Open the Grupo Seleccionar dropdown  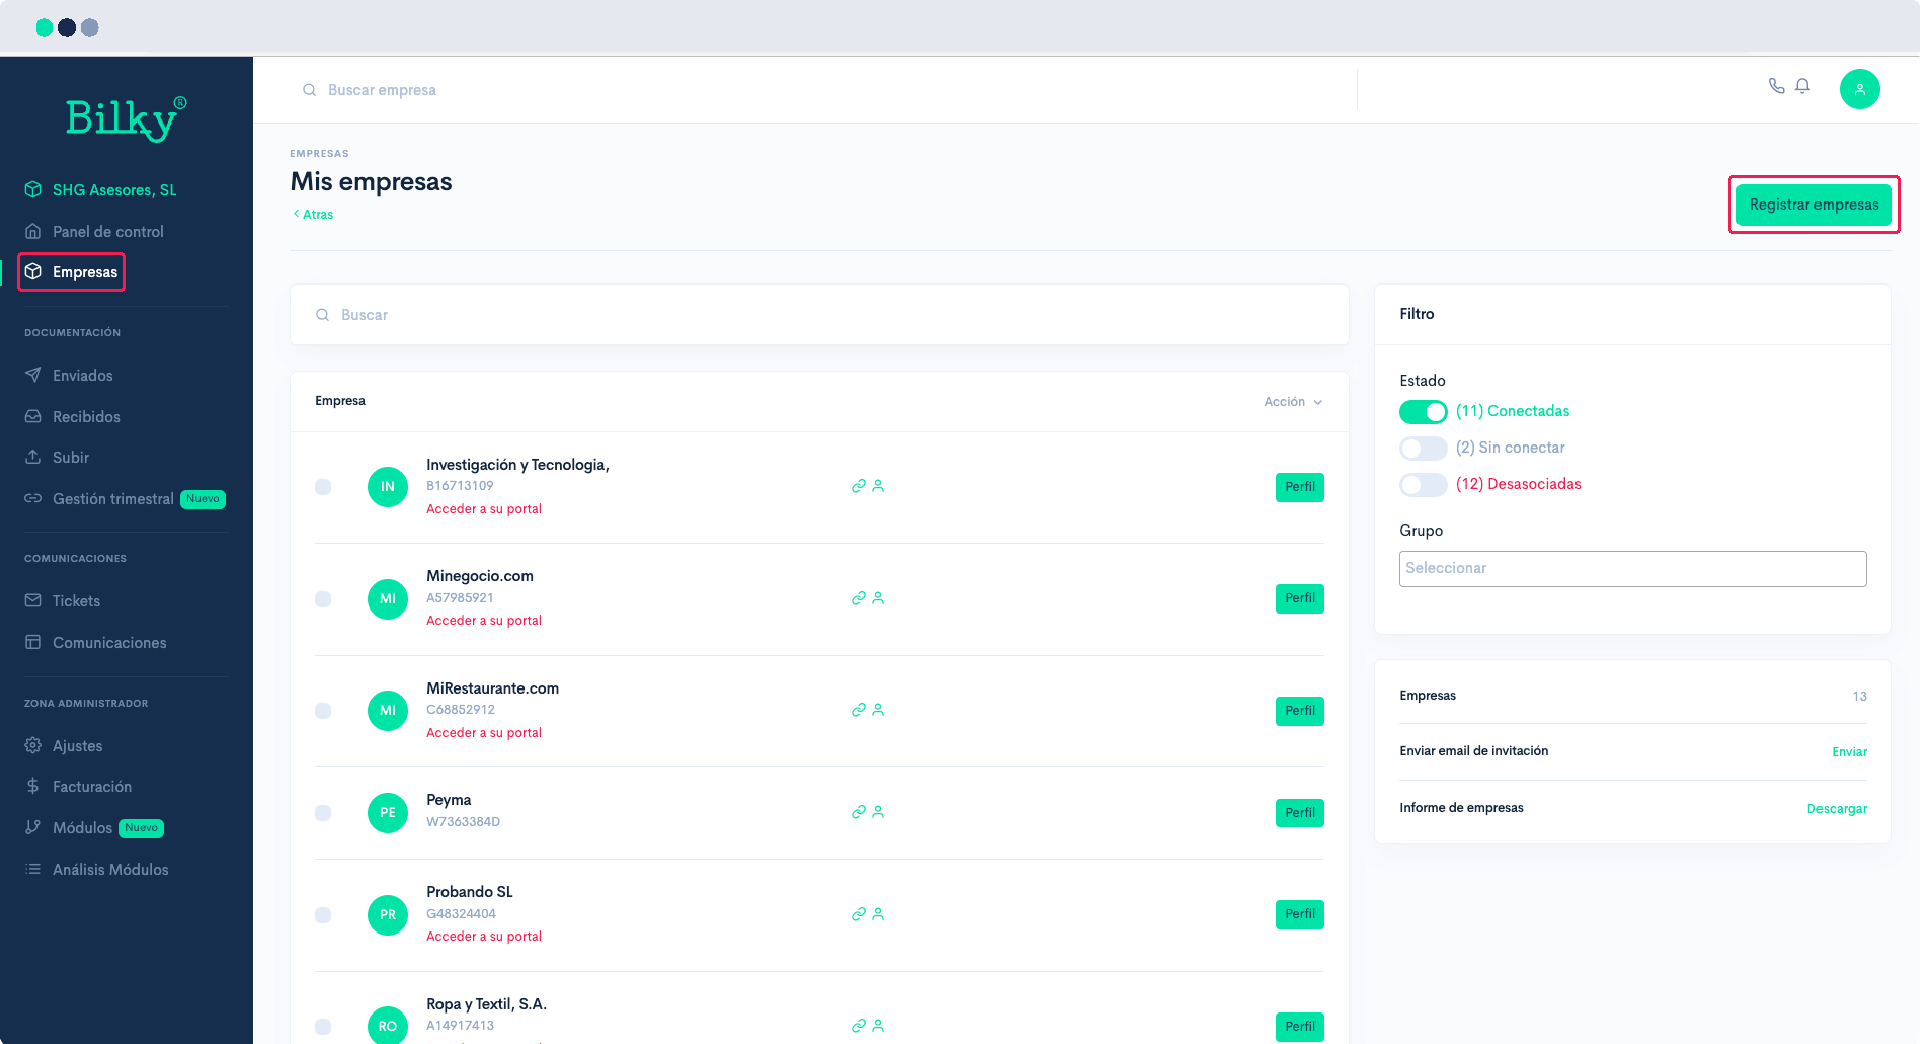(1631, 569)
